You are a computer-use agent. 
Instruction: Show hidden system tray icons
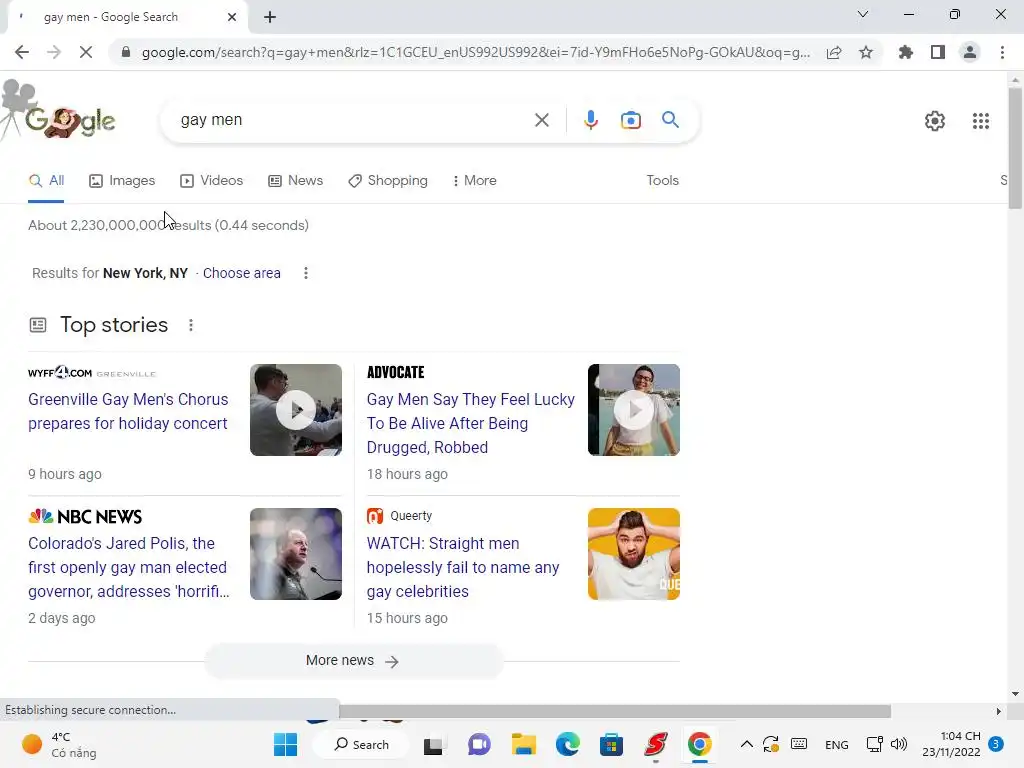click(746, 744)
